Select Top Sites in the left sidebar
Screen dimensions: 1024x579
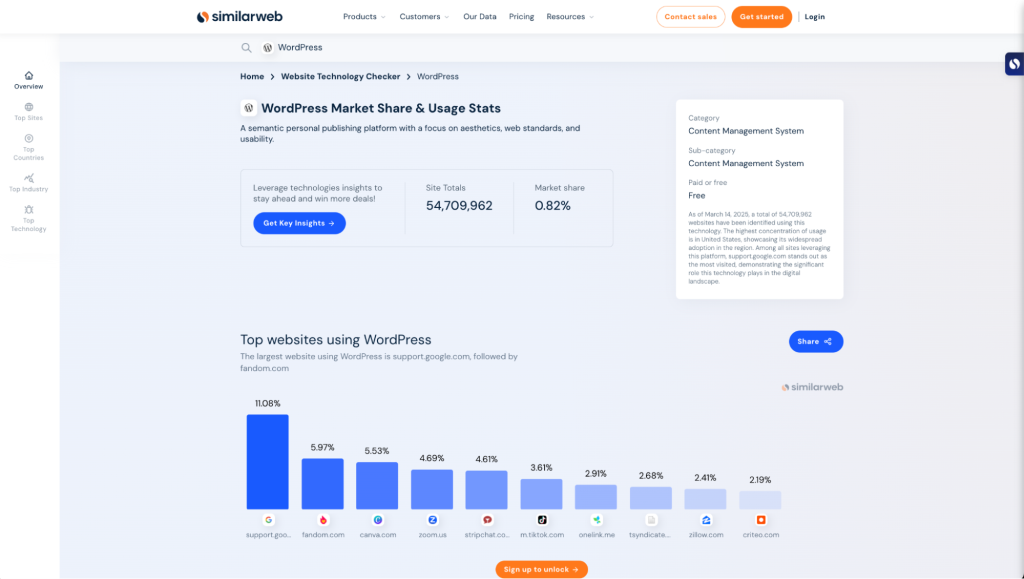tap(28, 112)
